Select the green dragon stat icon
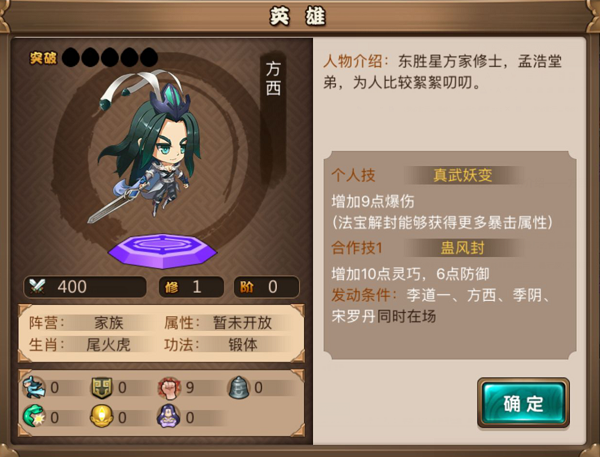 coord(34,416)
